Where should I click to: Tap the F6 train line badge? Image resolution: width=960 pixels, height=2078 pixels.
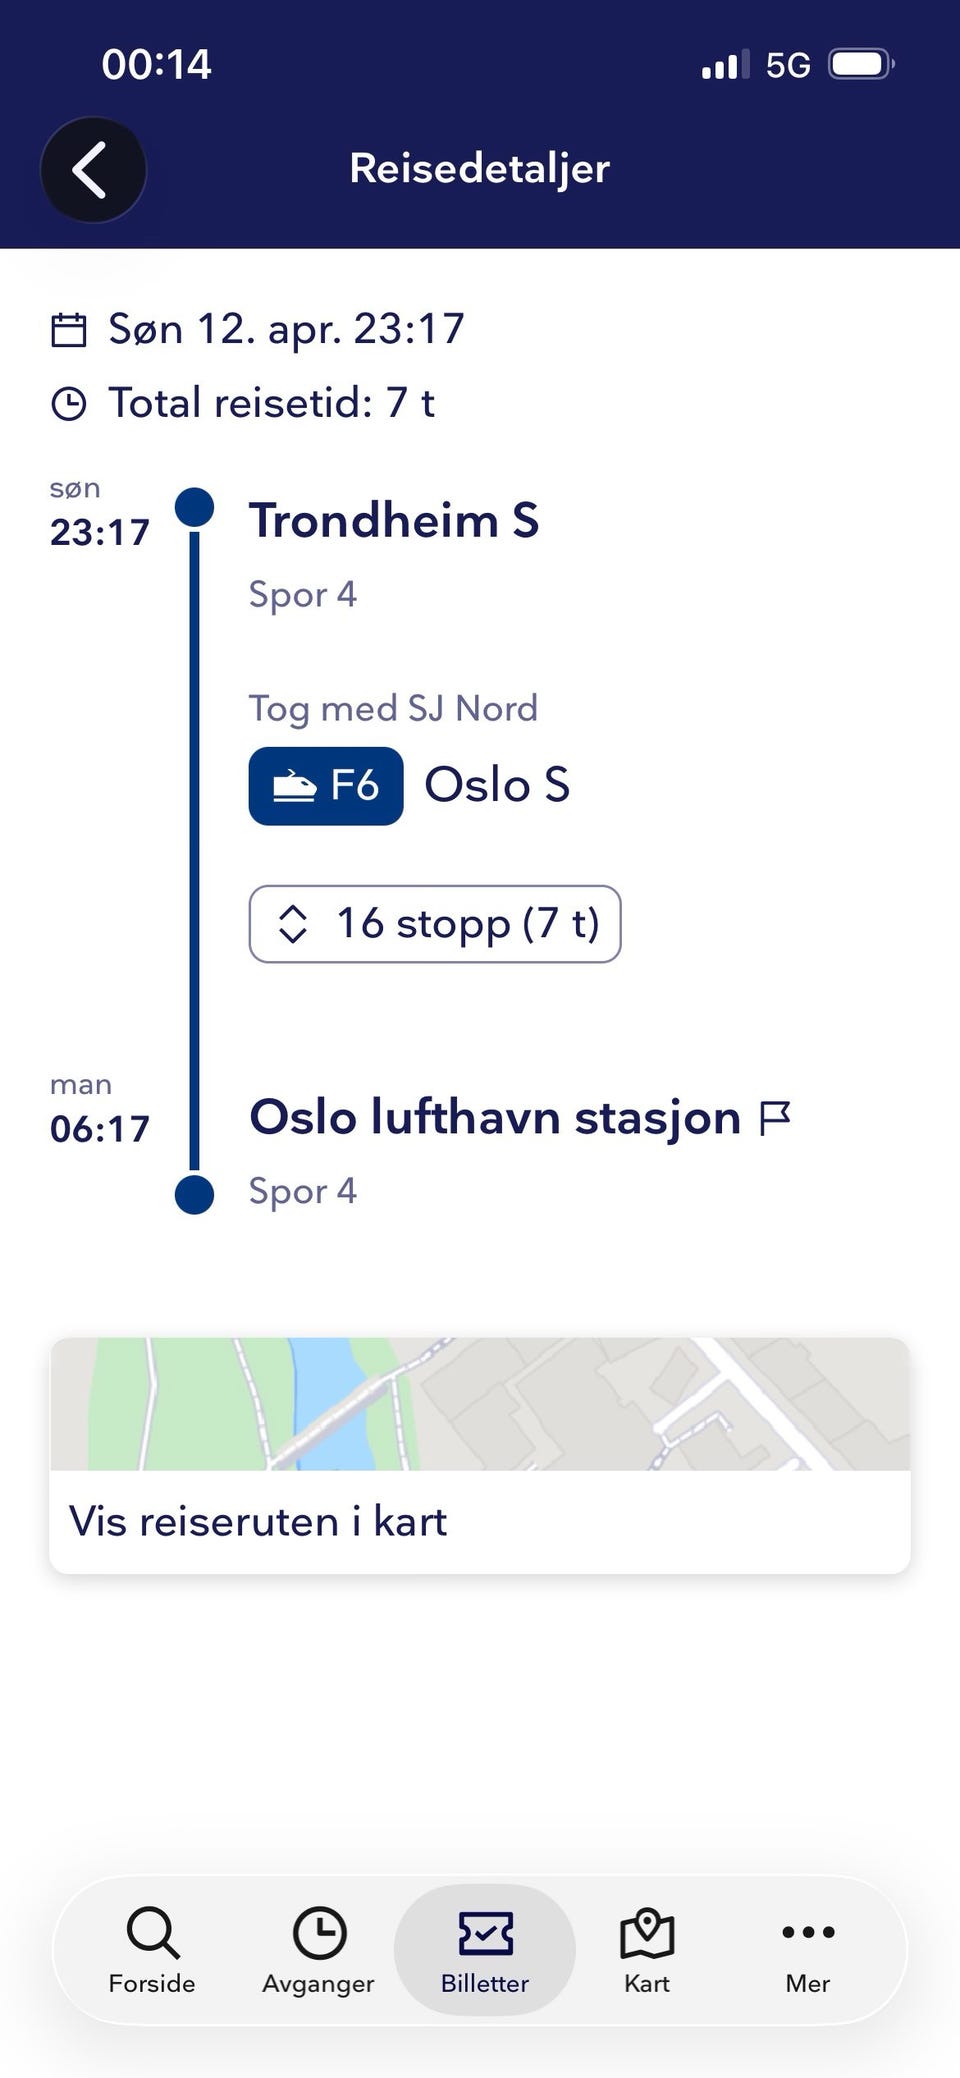pyautogui.click(x=326, y=786)
